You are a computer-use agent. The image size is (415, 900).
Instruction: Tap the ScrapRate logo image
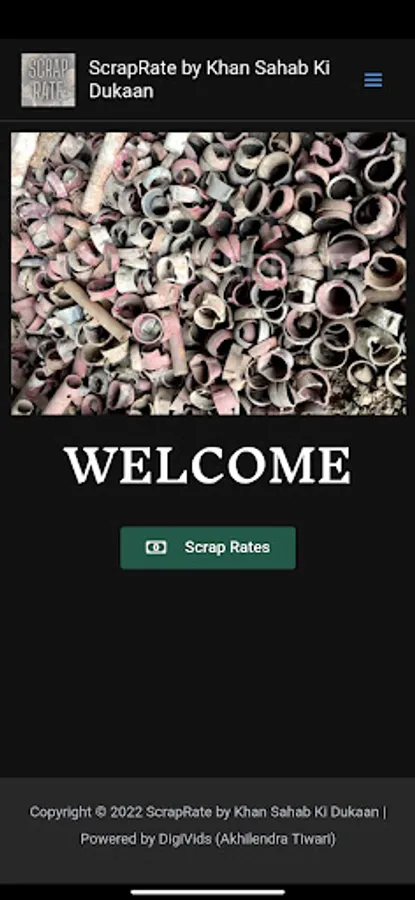48,80
